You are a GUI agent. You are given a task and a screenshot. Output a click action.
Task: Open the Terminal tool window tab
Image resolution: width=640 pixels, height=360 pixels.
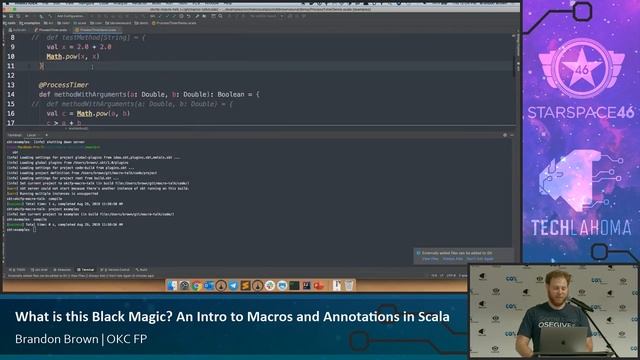86,270
